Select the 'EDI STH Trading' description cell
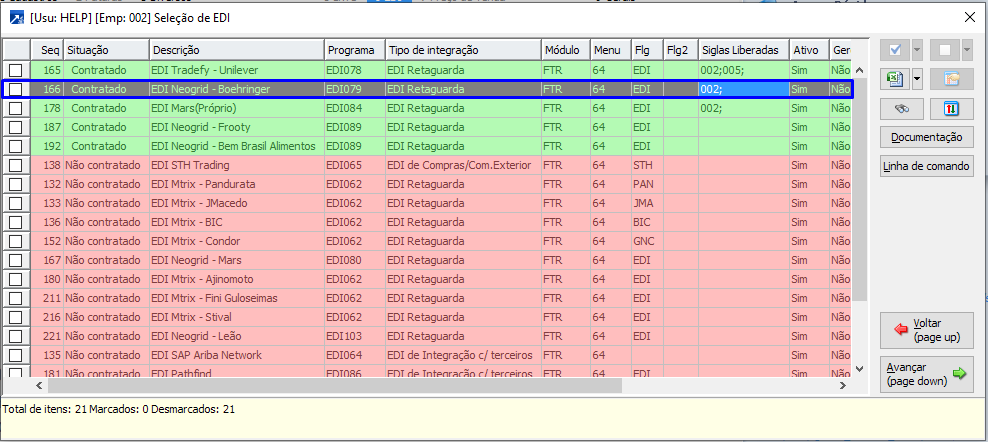Image resolution: width=988 pixels, height=442 pixels. pyautogui.click(x=237, y=165)
